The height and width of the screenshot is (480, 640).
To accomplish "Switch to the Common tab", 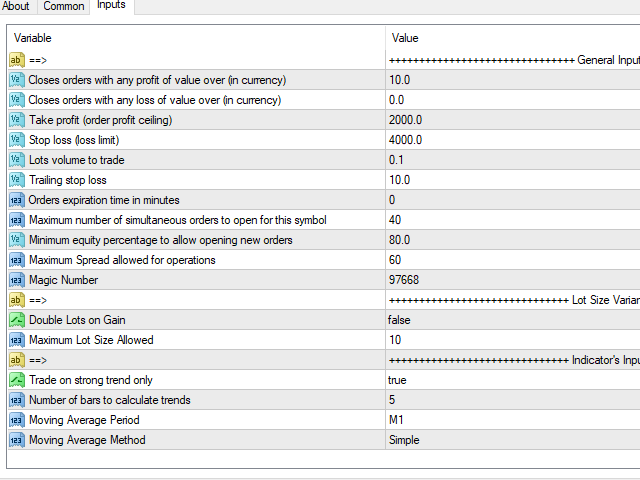I will (x=64, y=7).
